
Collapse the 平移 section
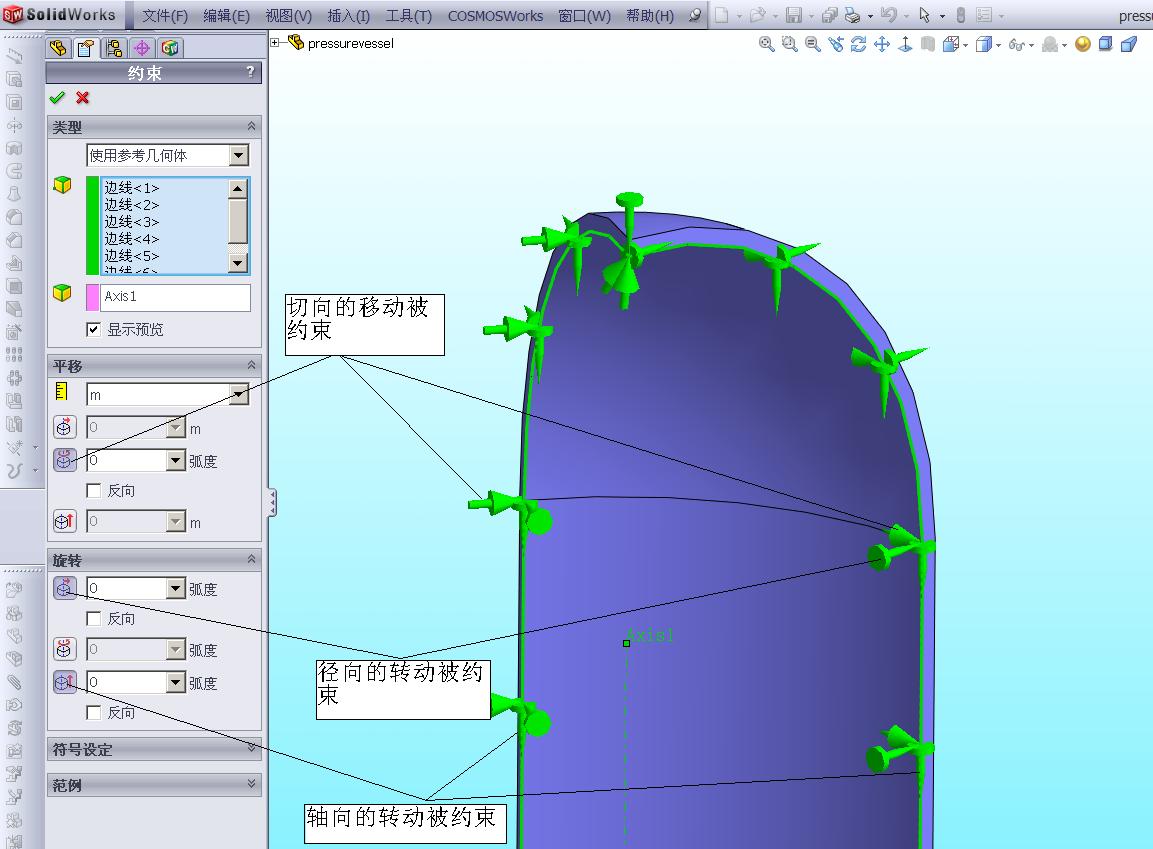pos(251,365)
